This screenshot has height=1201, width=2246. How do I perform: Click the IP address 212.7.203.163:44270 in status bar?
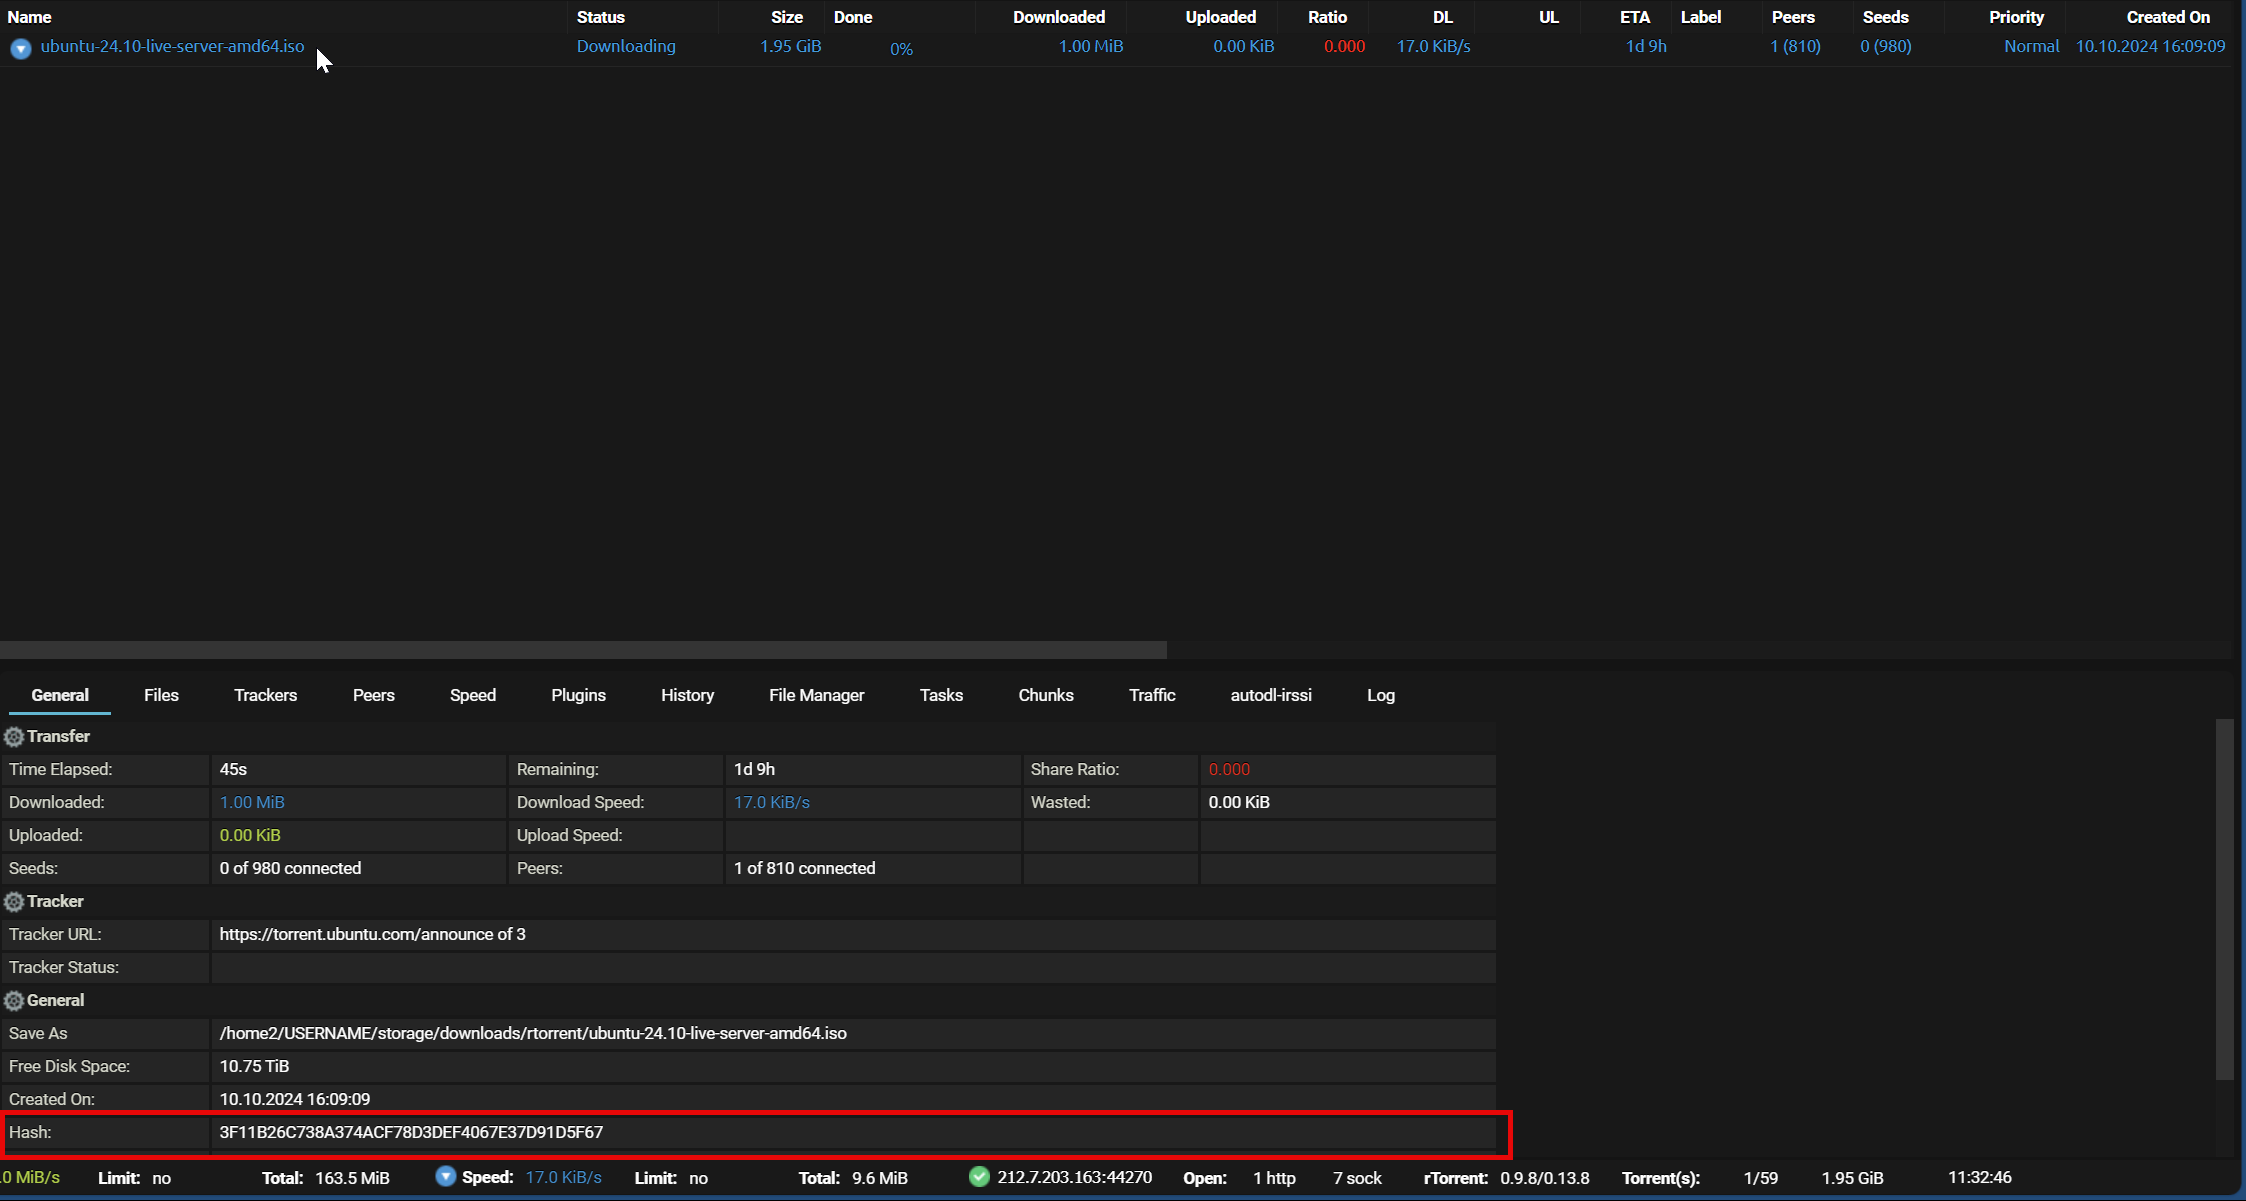pos(1074,1178)
